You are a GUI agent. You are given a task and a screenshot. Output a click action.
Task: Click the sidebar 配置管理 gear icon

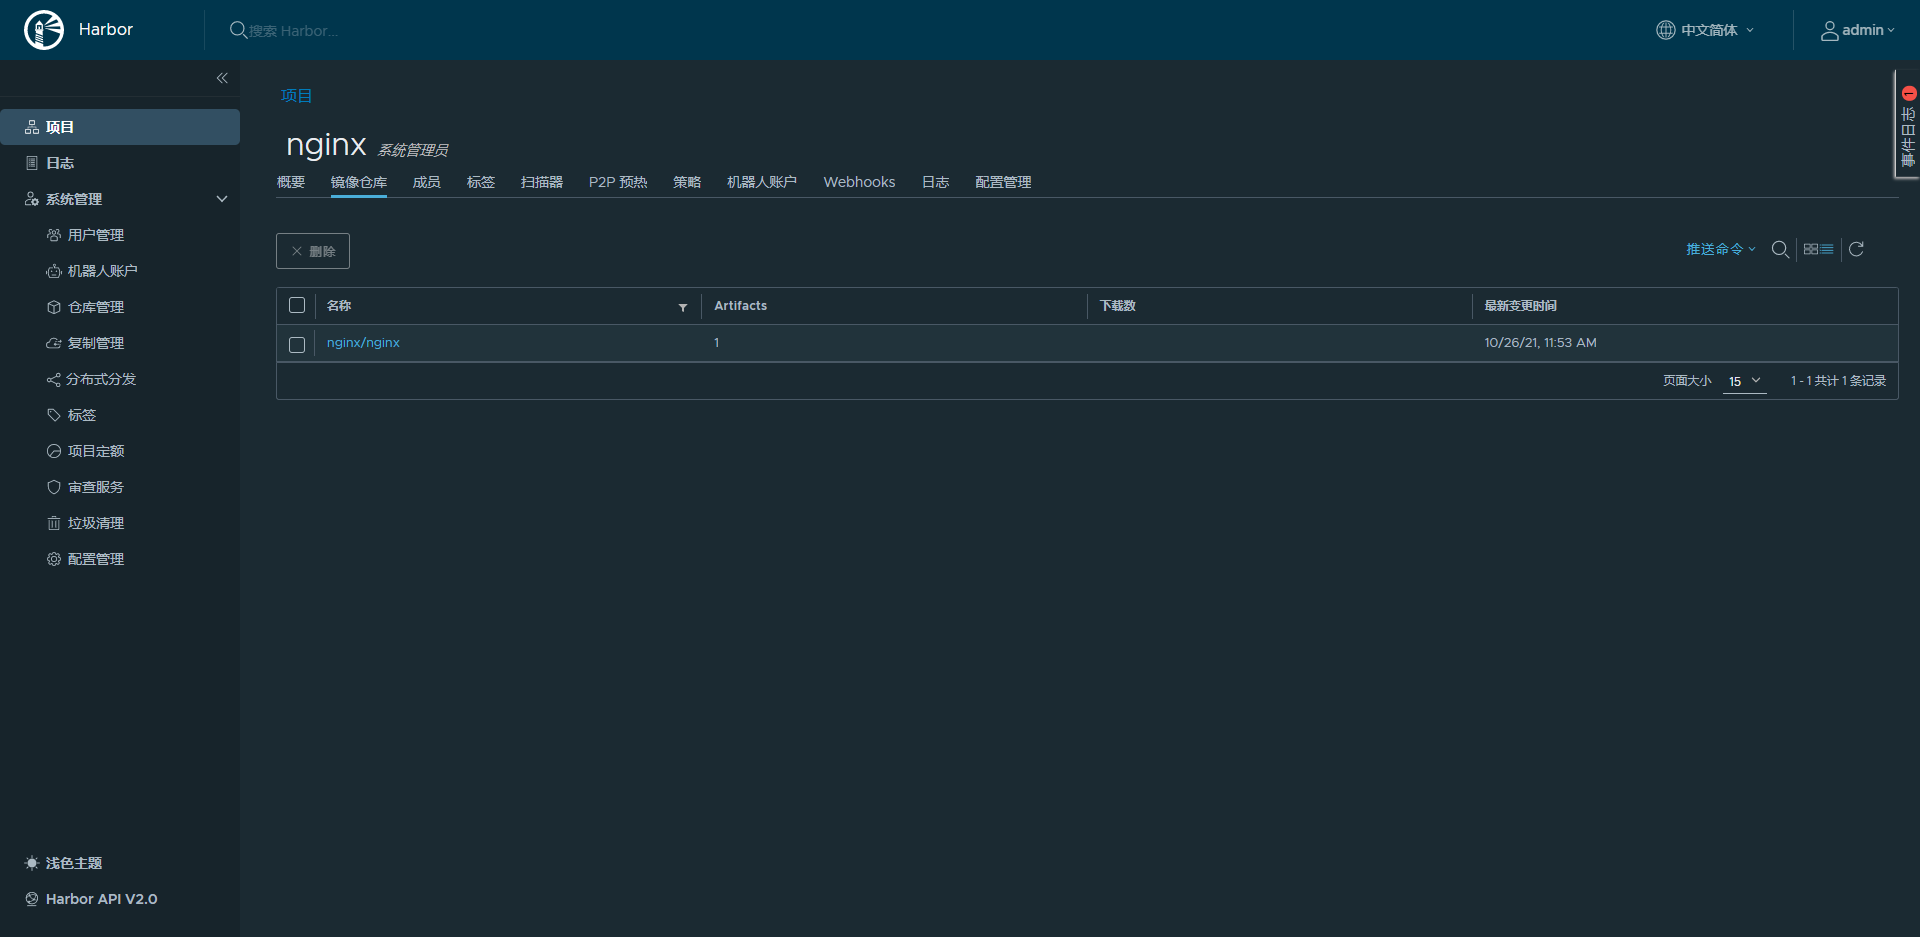pyautogui.click(x=54, y=559)
